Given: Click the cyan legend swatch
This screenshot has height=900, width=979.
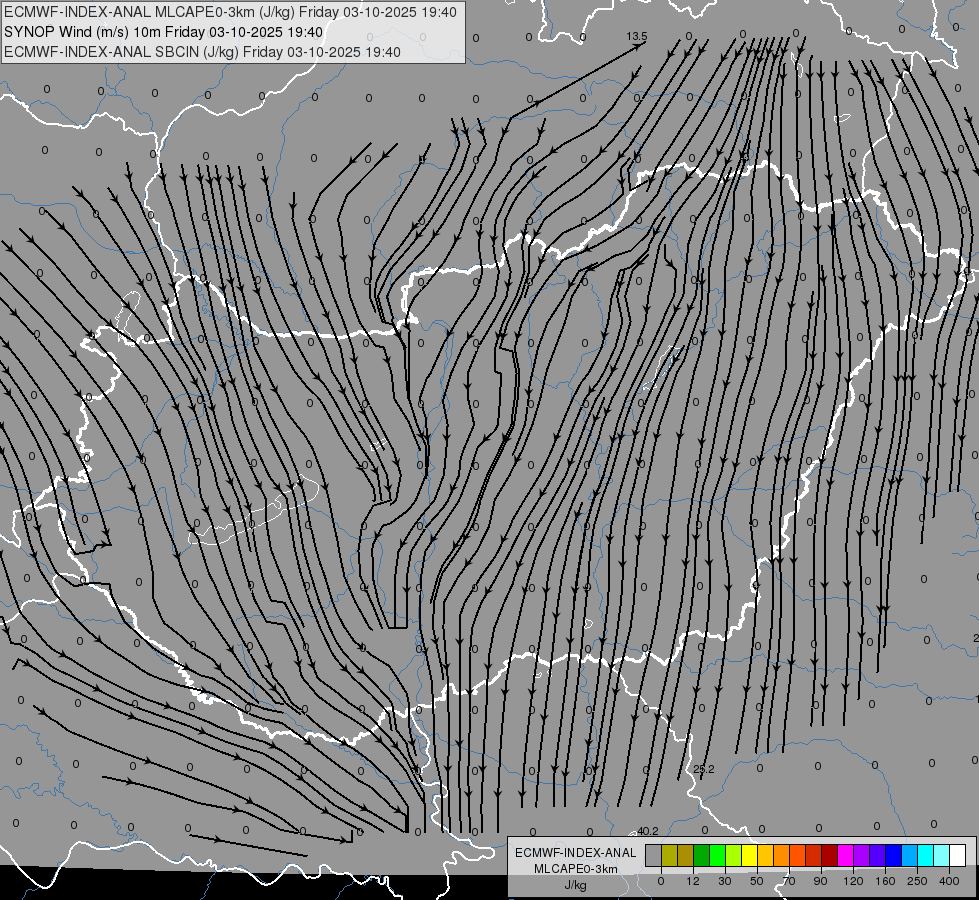Looking at the screenshot, I should [925, 855].
